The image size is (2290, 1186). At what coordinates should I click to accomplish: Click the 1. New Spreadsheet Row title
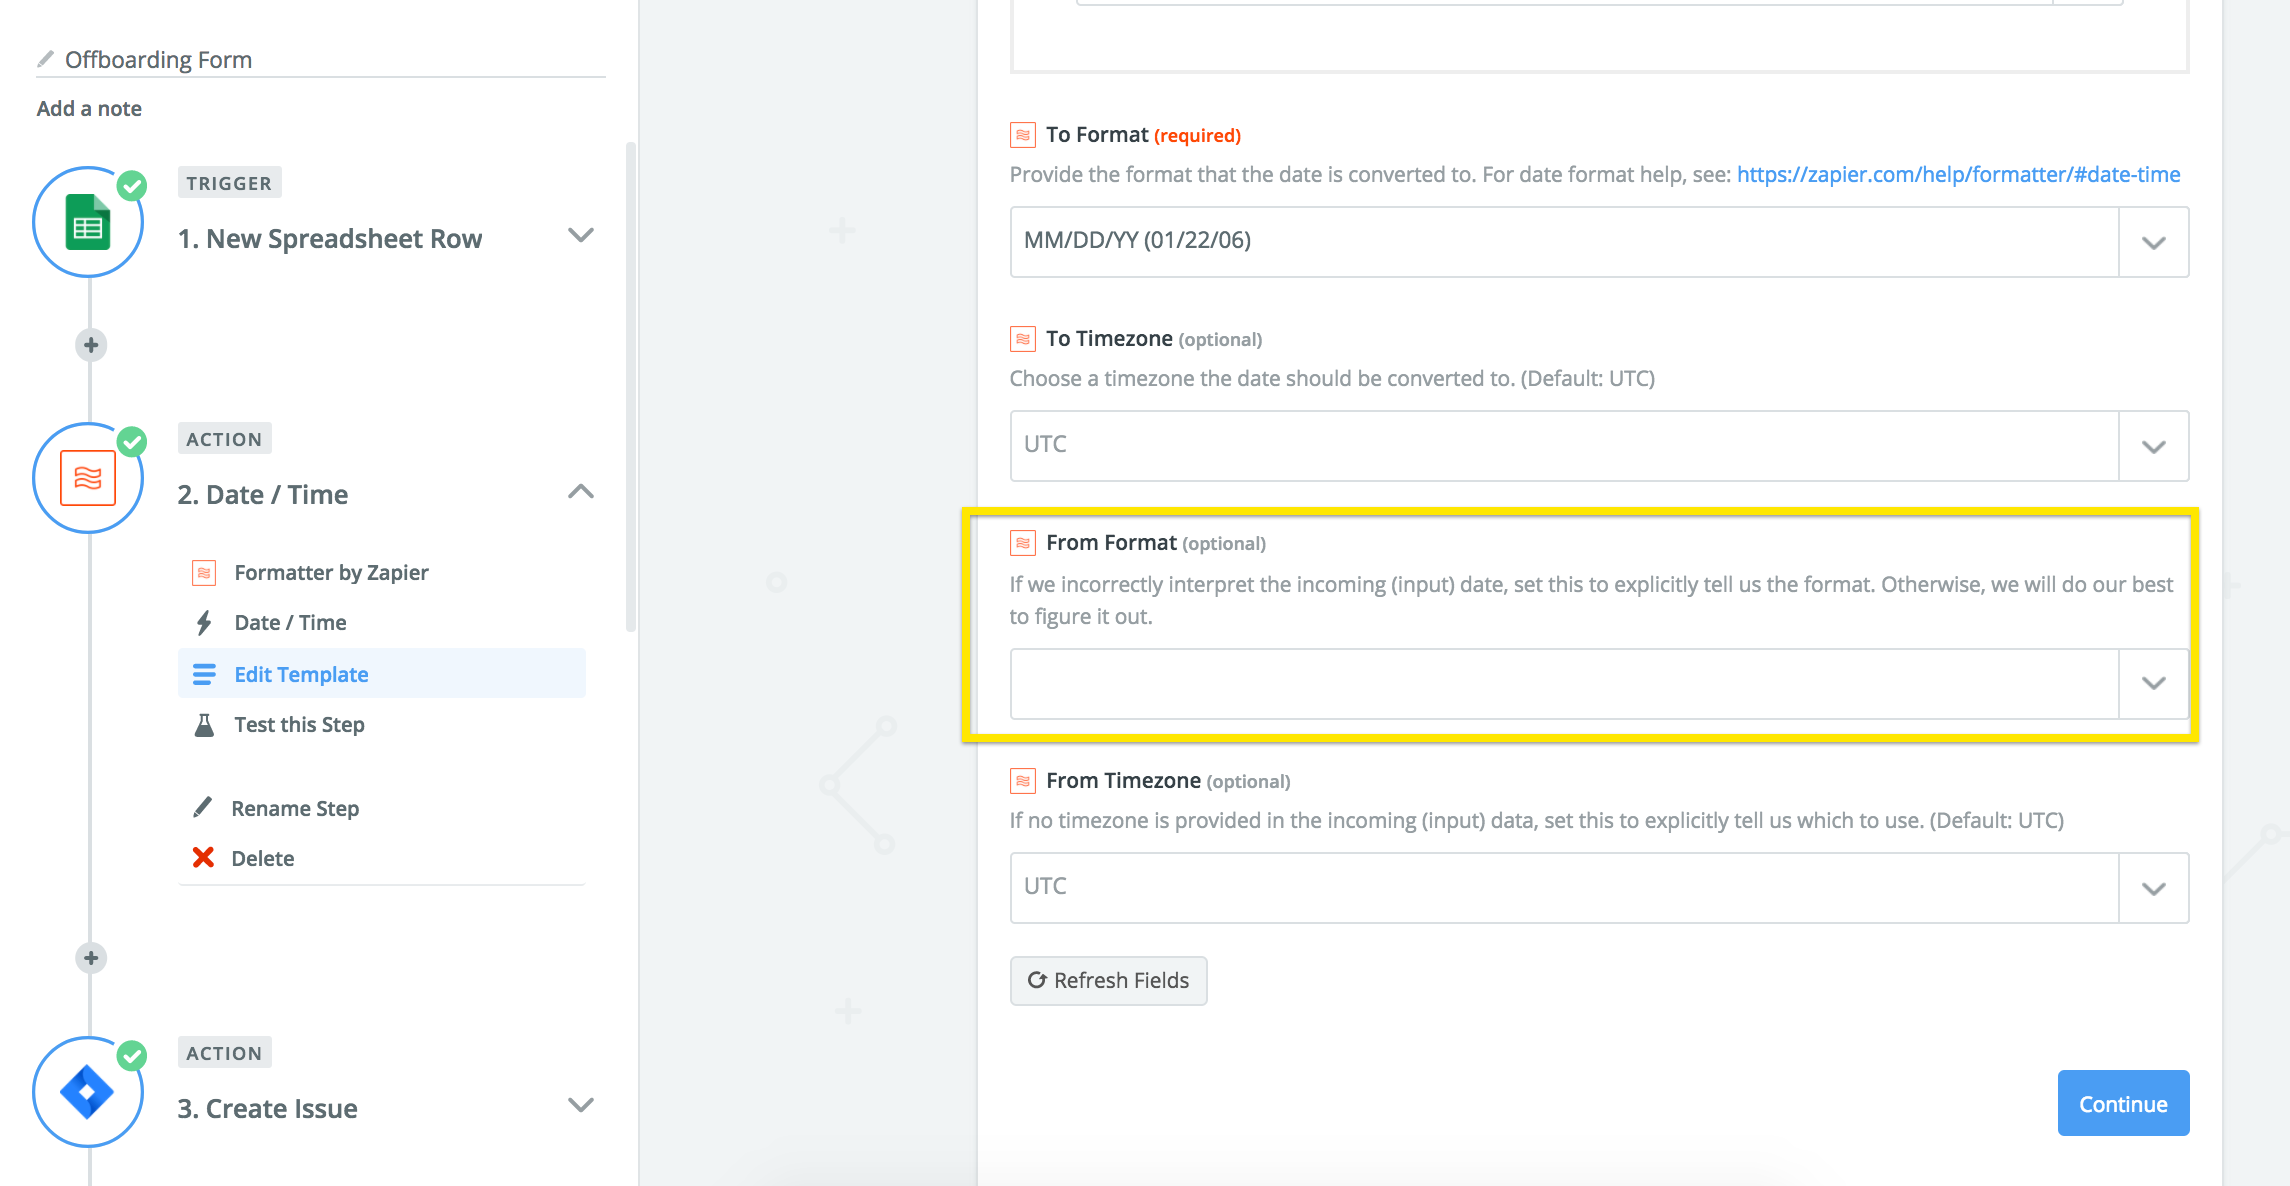pyautogui.click(x=330, y=239)
